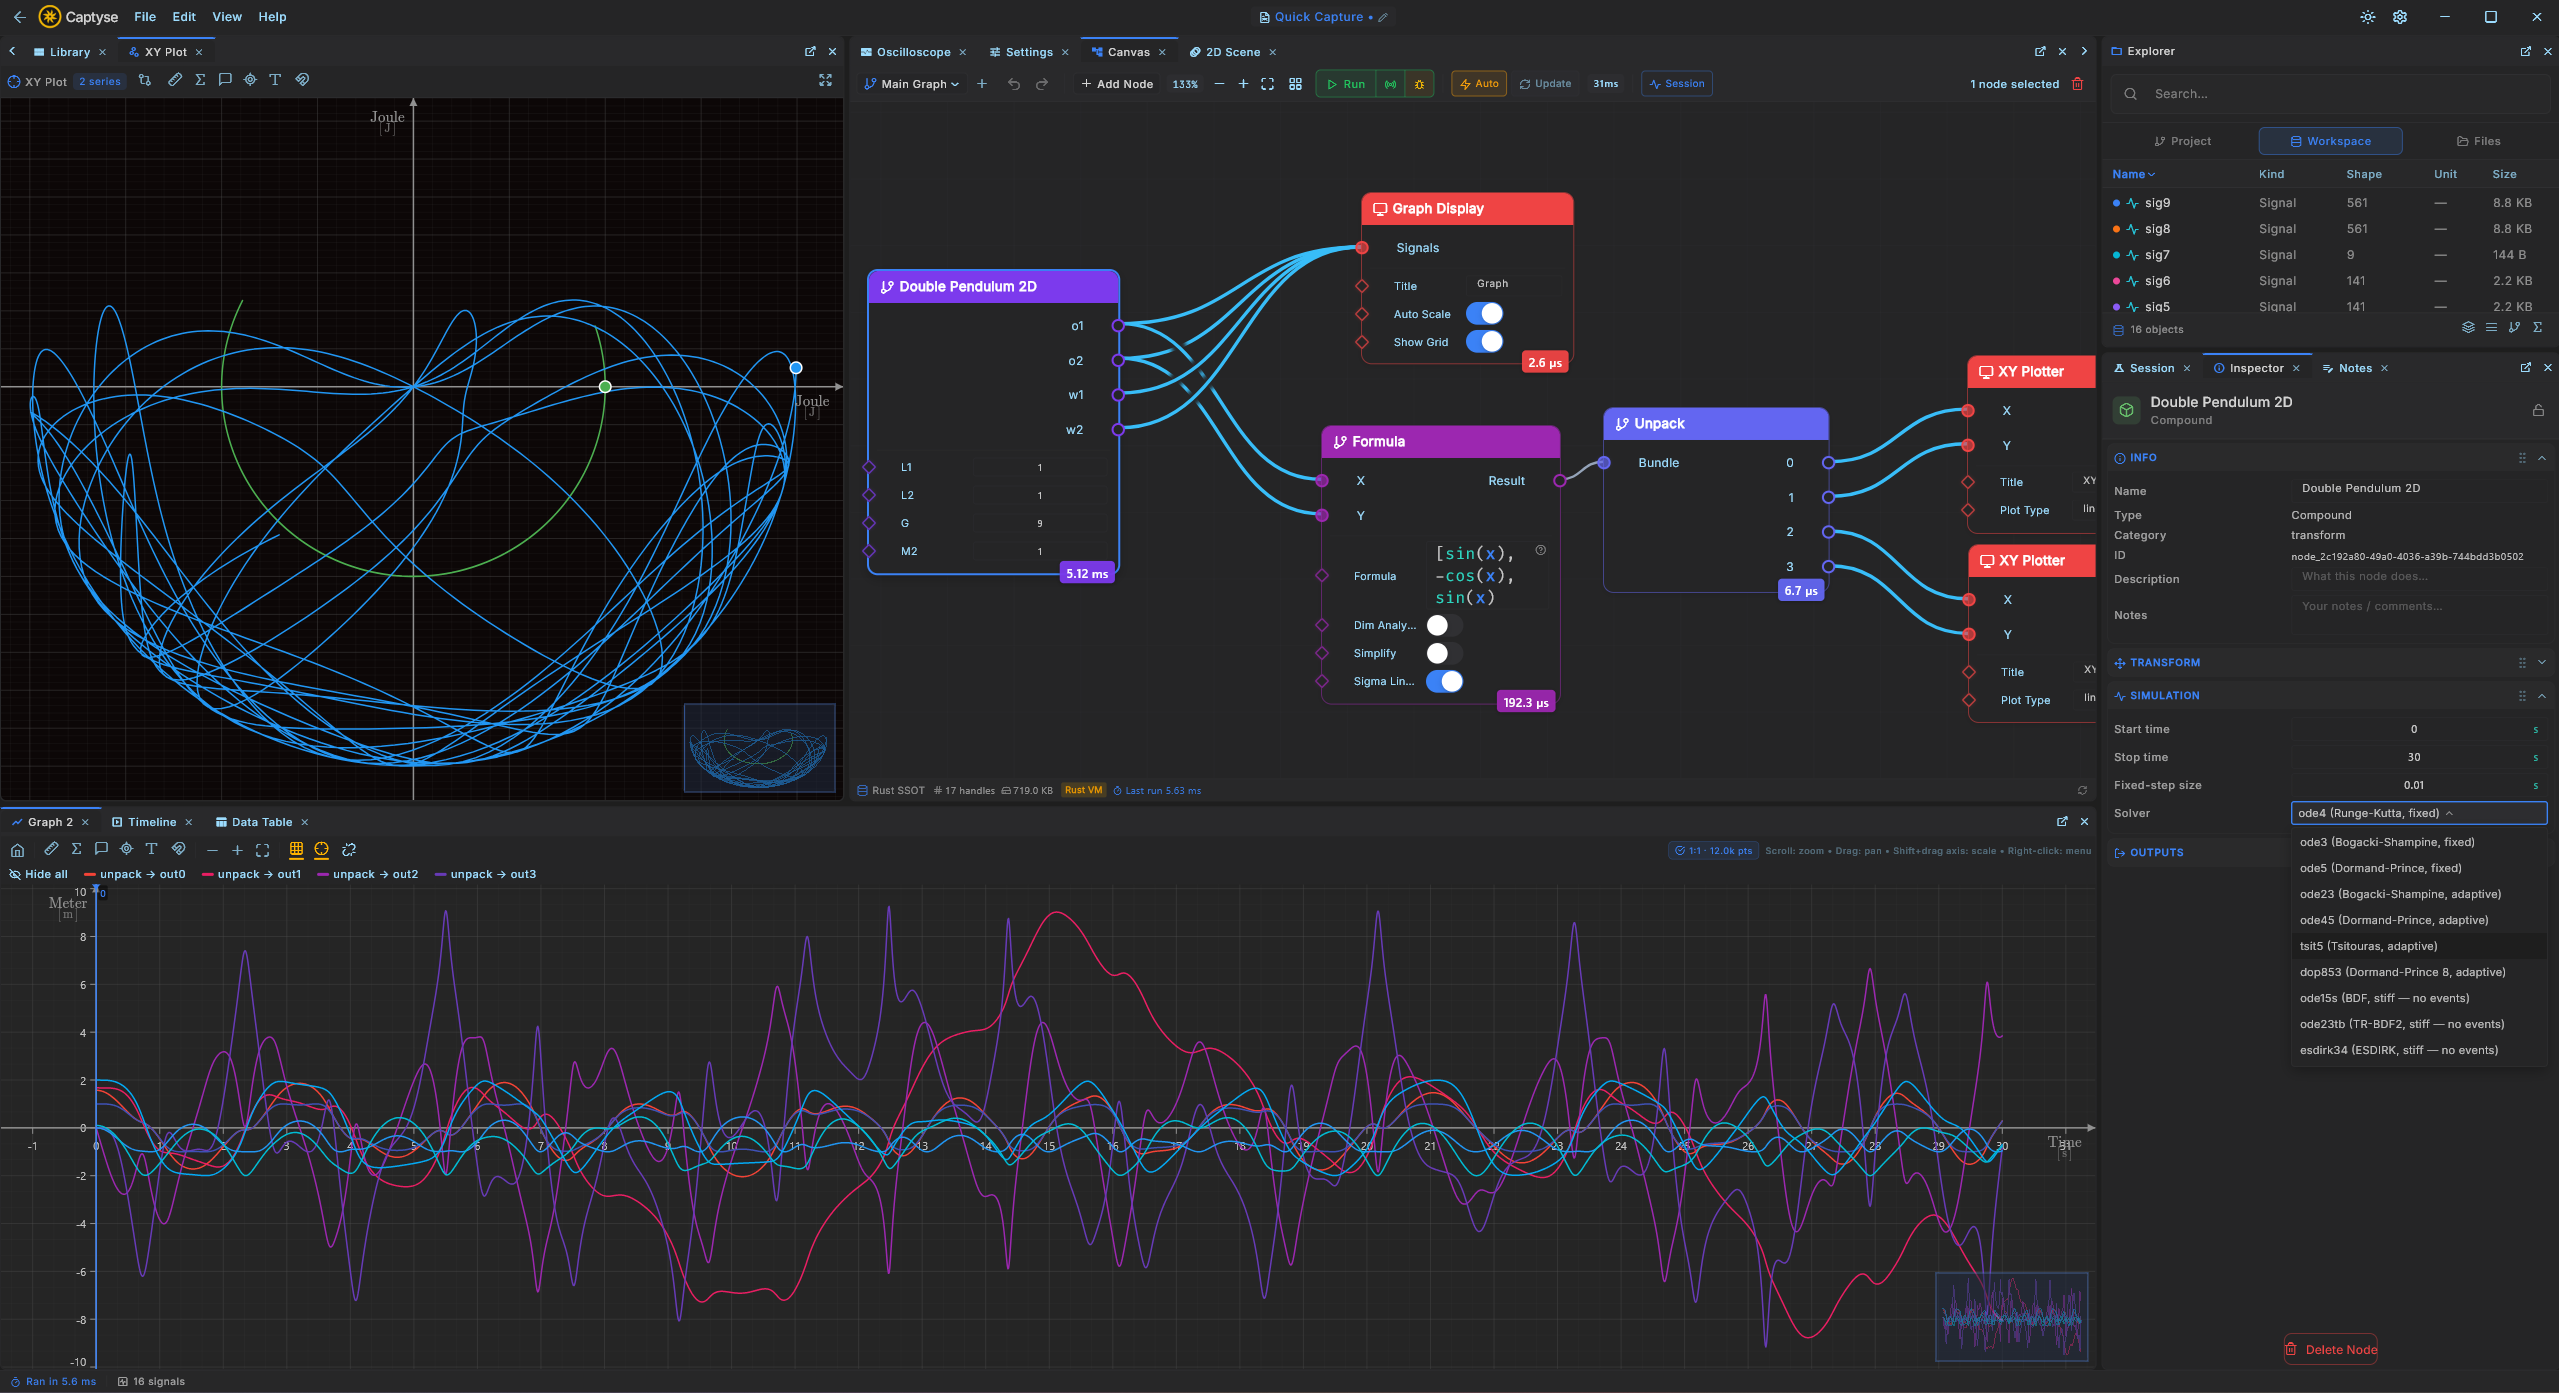Viewport: 2559px width, 1393px height.
Task: Click the sigma statistics icon in Graph 2 toolbar
Action: pyautogui.click(x=76, y=849)
